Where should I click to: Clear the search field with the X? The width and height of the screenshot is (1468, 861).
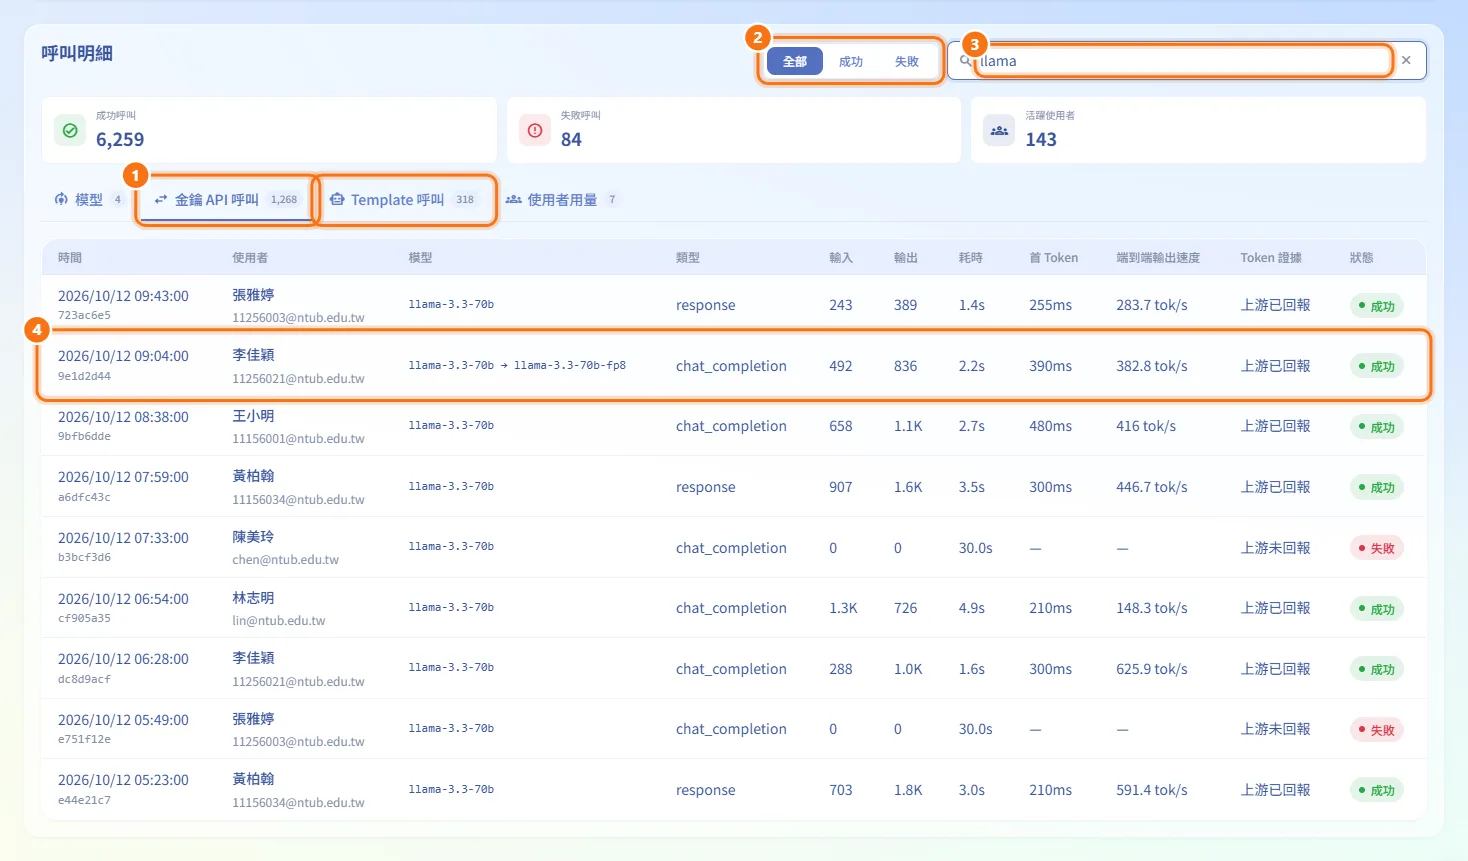point(1406,60)
